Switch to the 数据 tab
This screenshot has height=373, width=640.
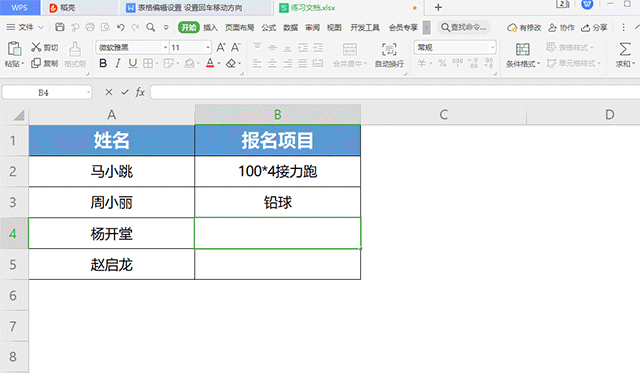[x=291, y=27]
